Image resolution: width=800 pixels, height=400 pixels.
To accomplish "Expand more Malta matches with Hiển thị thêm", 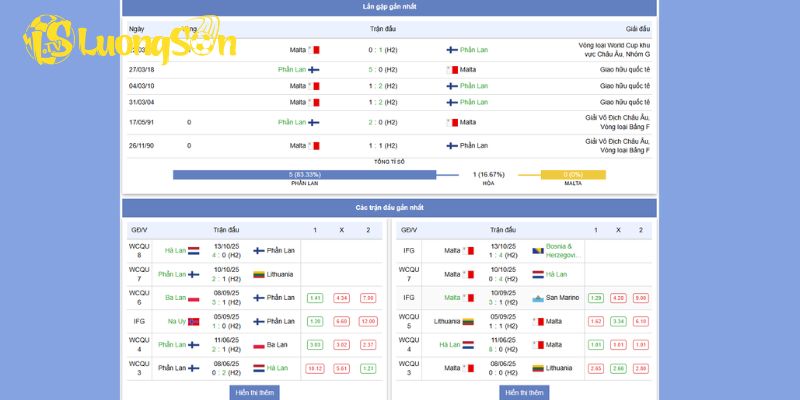I will click(524, 392).
